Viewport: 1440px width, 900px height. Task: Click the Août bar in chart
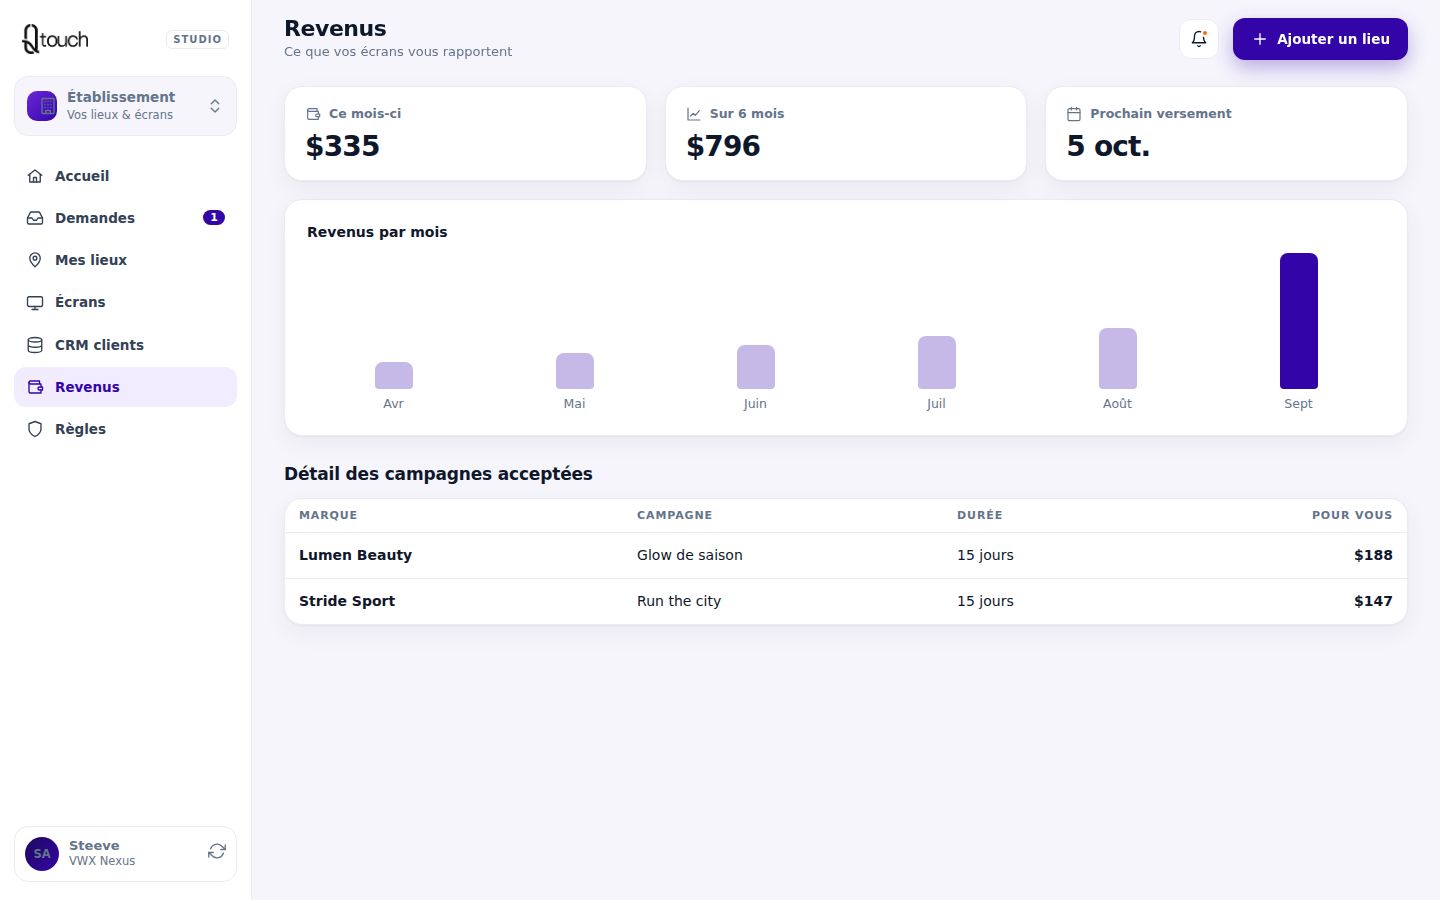tap(1118, 358)
